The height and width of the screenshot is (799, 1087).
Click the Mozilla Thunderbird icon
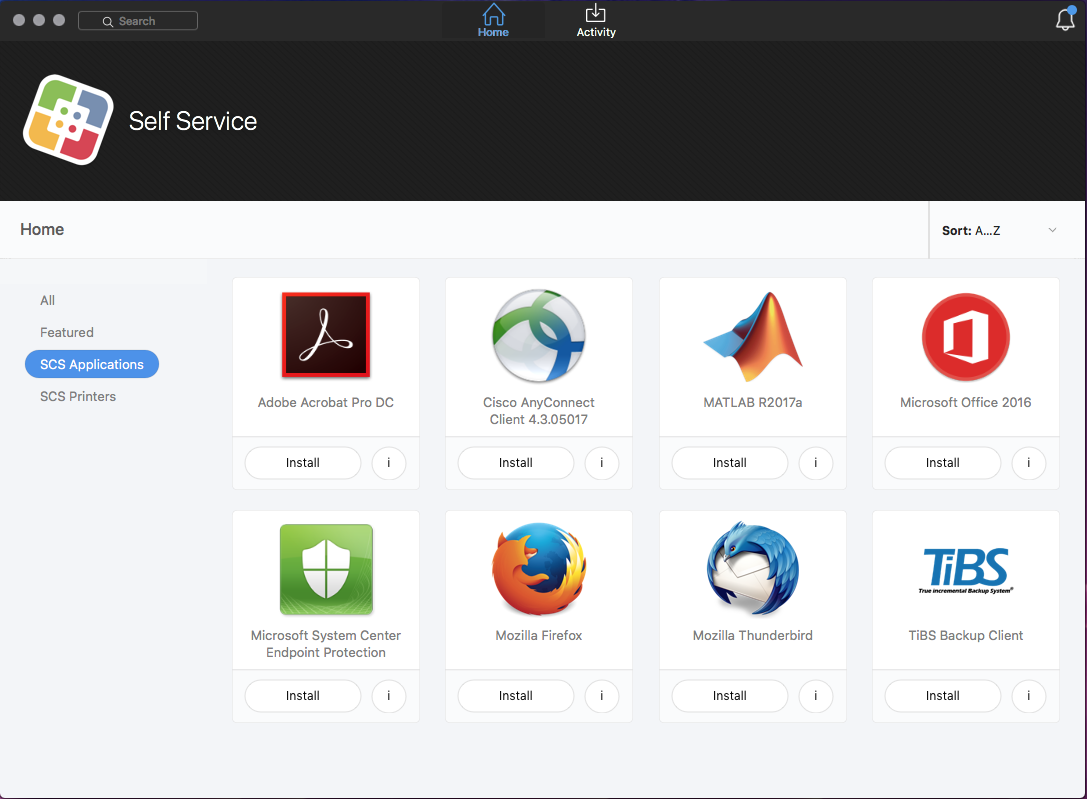pos(752,569)
